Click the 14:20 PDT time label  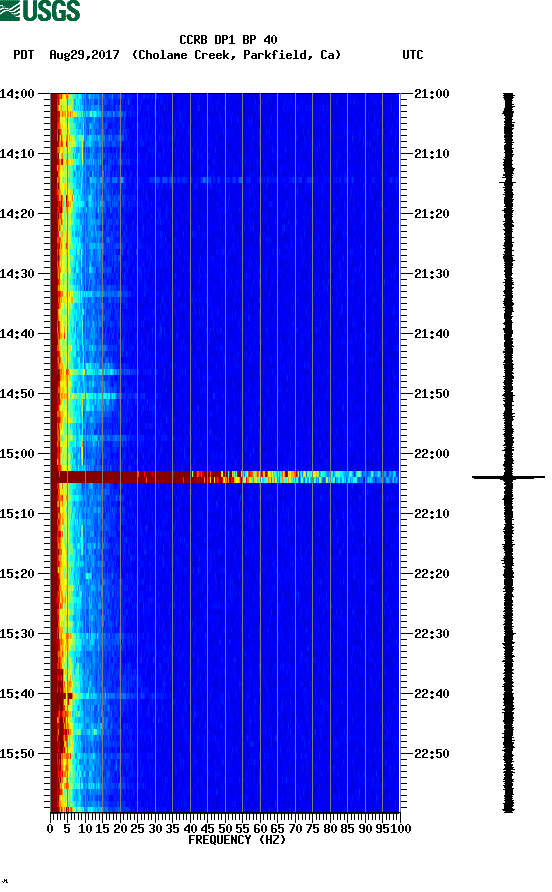[x=17, y=214]
